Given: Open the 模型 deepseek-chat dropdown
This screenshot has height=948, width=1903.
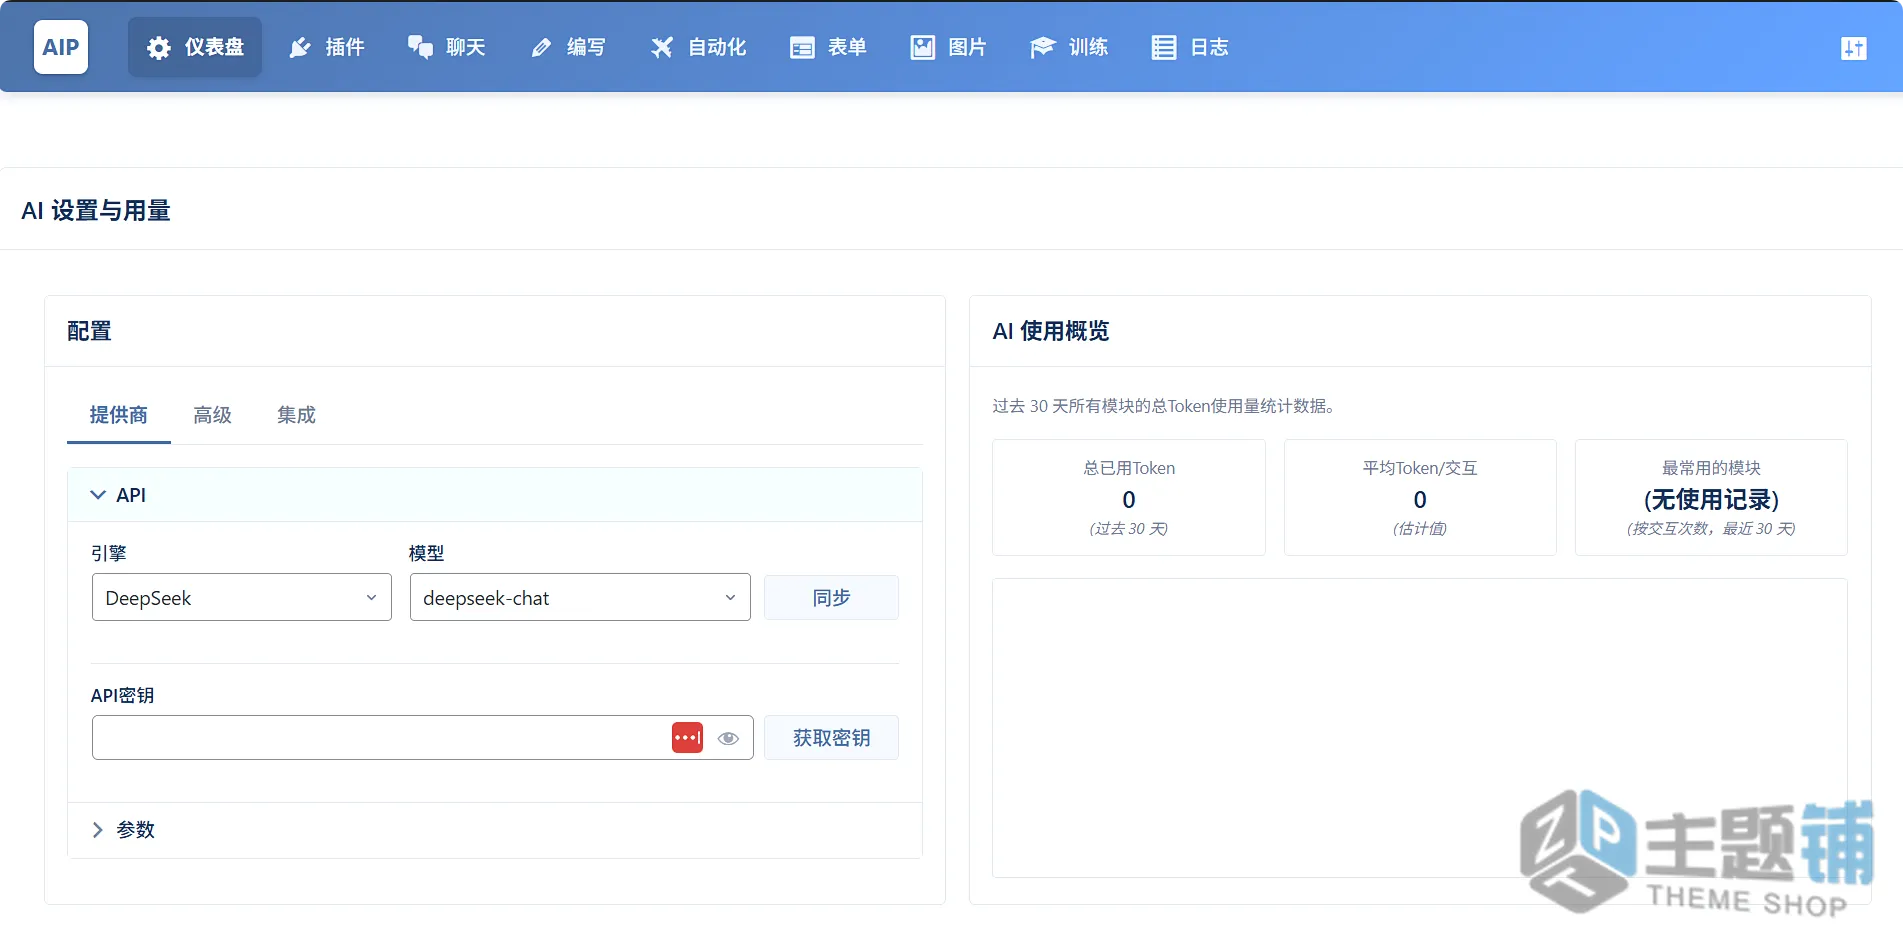Looking at the screenshot, I should click(580, 597).
